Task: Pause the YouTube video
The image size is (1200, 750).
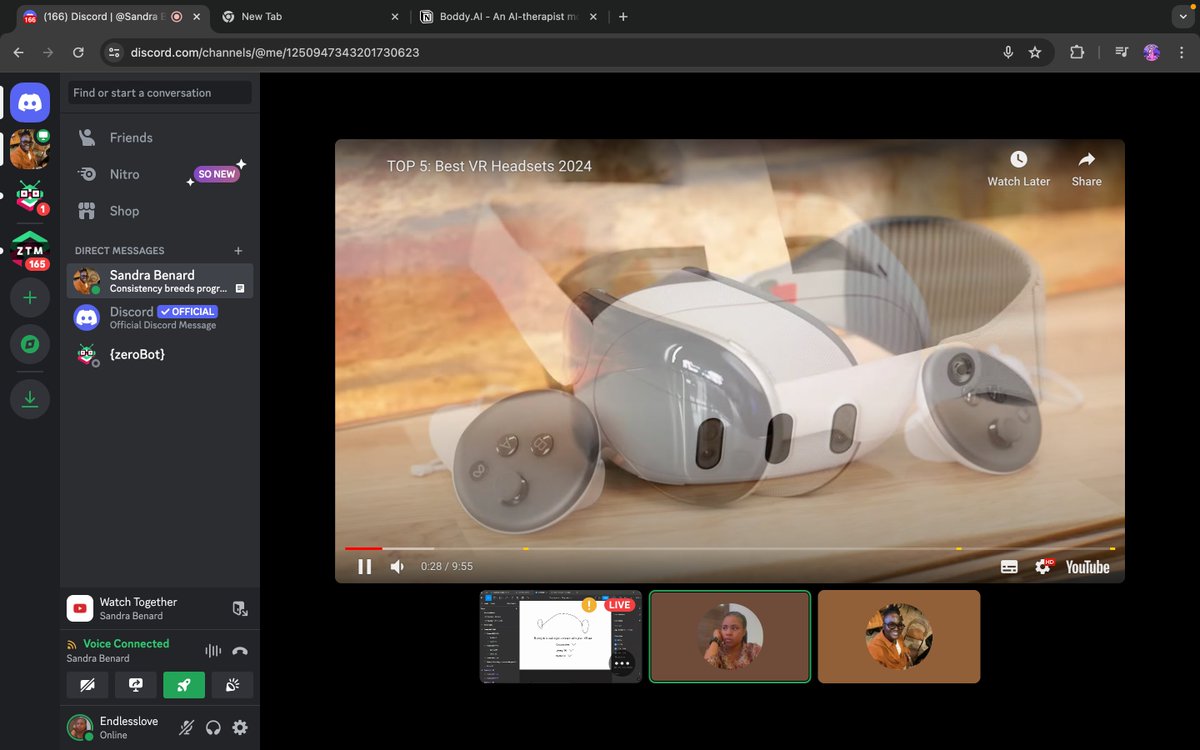Action: 364,567
